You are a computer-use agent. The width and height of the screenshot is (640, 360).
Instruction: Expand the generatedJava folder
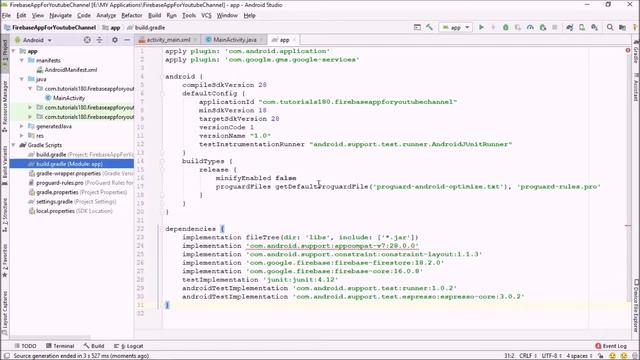[x=22, y=126]
